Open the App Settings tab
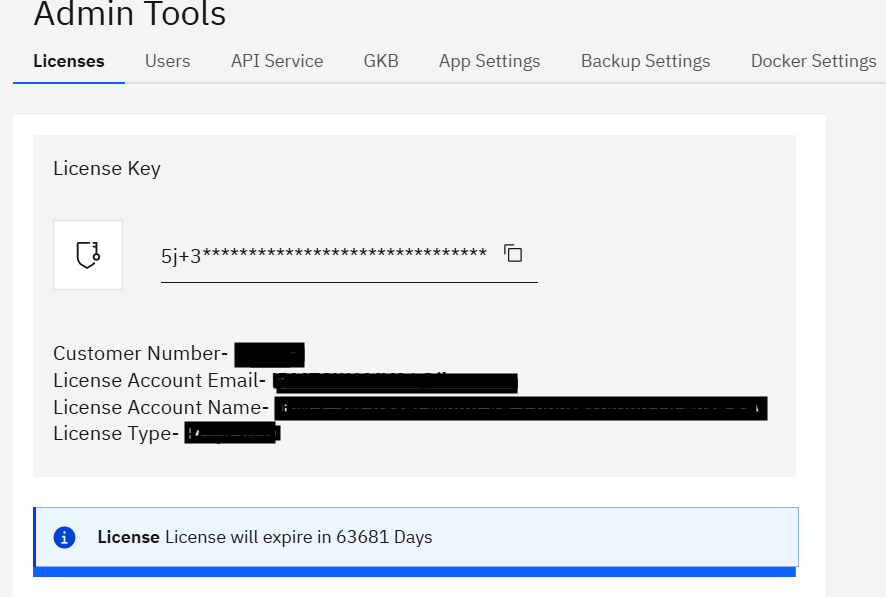 tap(489, 61)
